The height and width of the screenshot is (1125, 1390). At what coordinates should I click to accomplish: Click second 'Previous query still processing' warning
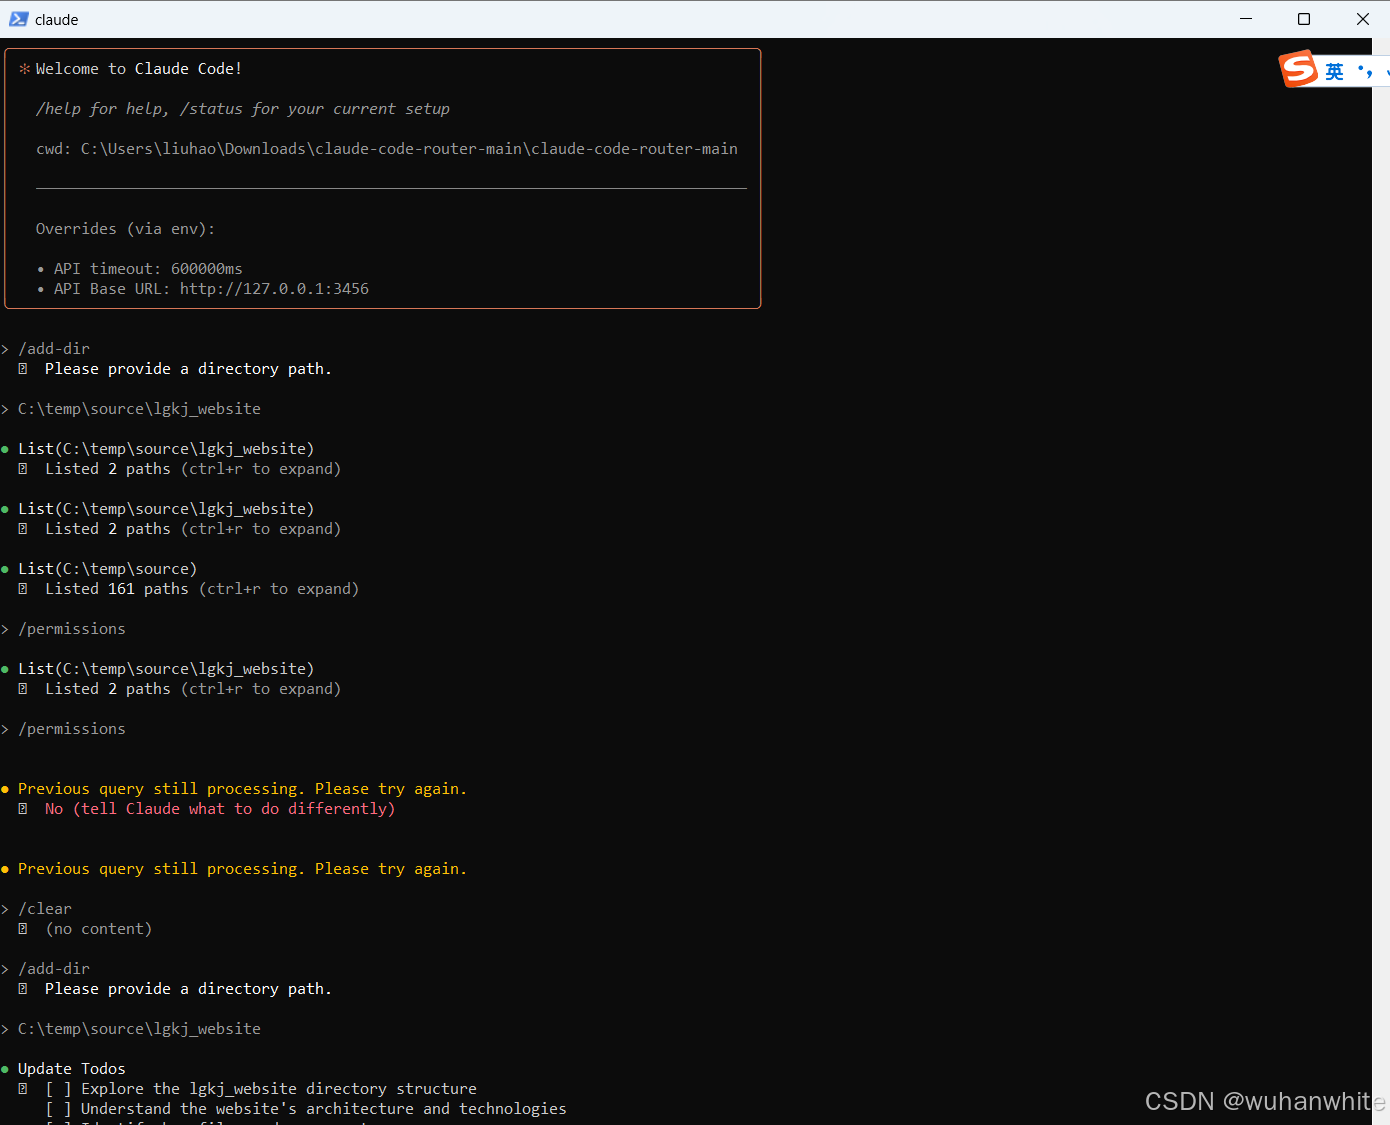242,869
